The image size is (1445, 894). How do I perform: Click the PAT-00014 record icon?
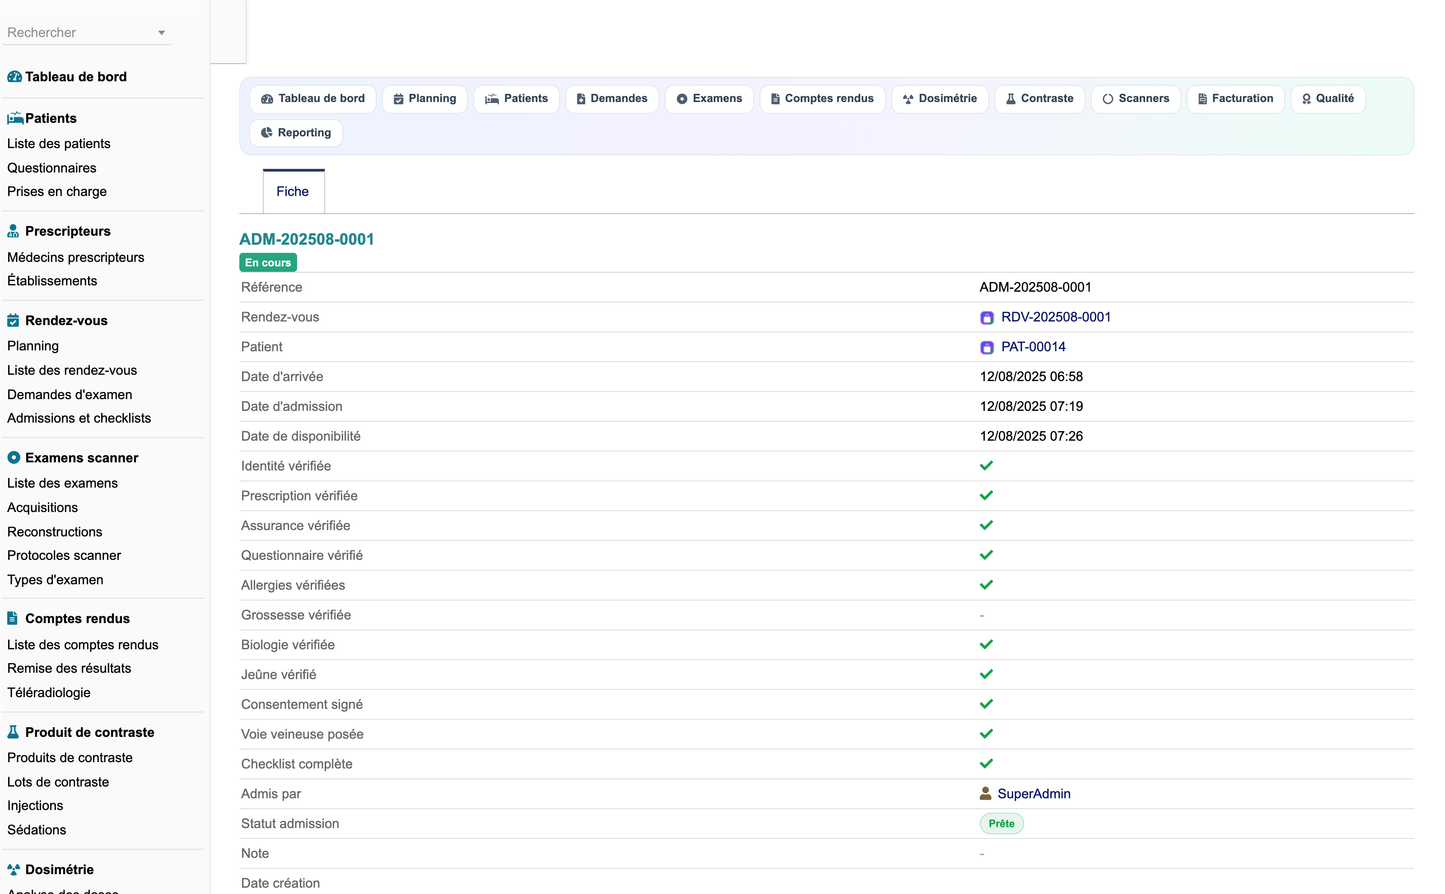coord(987,348)
